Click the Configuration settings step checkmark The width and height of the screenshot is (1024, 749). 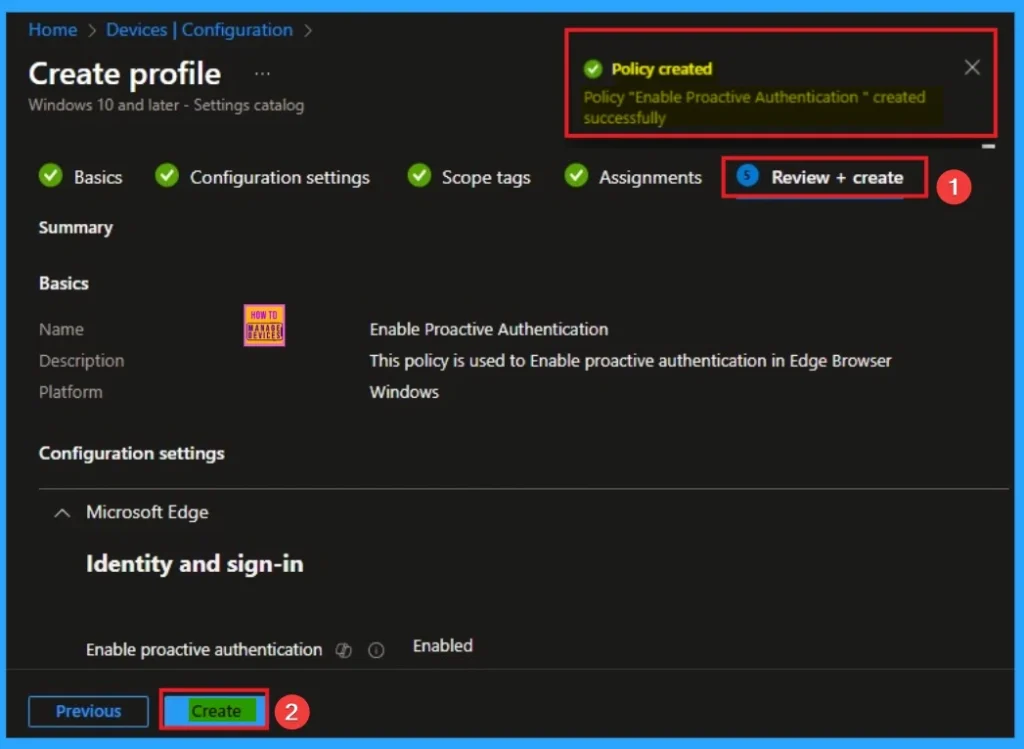(x=167, y=176)
